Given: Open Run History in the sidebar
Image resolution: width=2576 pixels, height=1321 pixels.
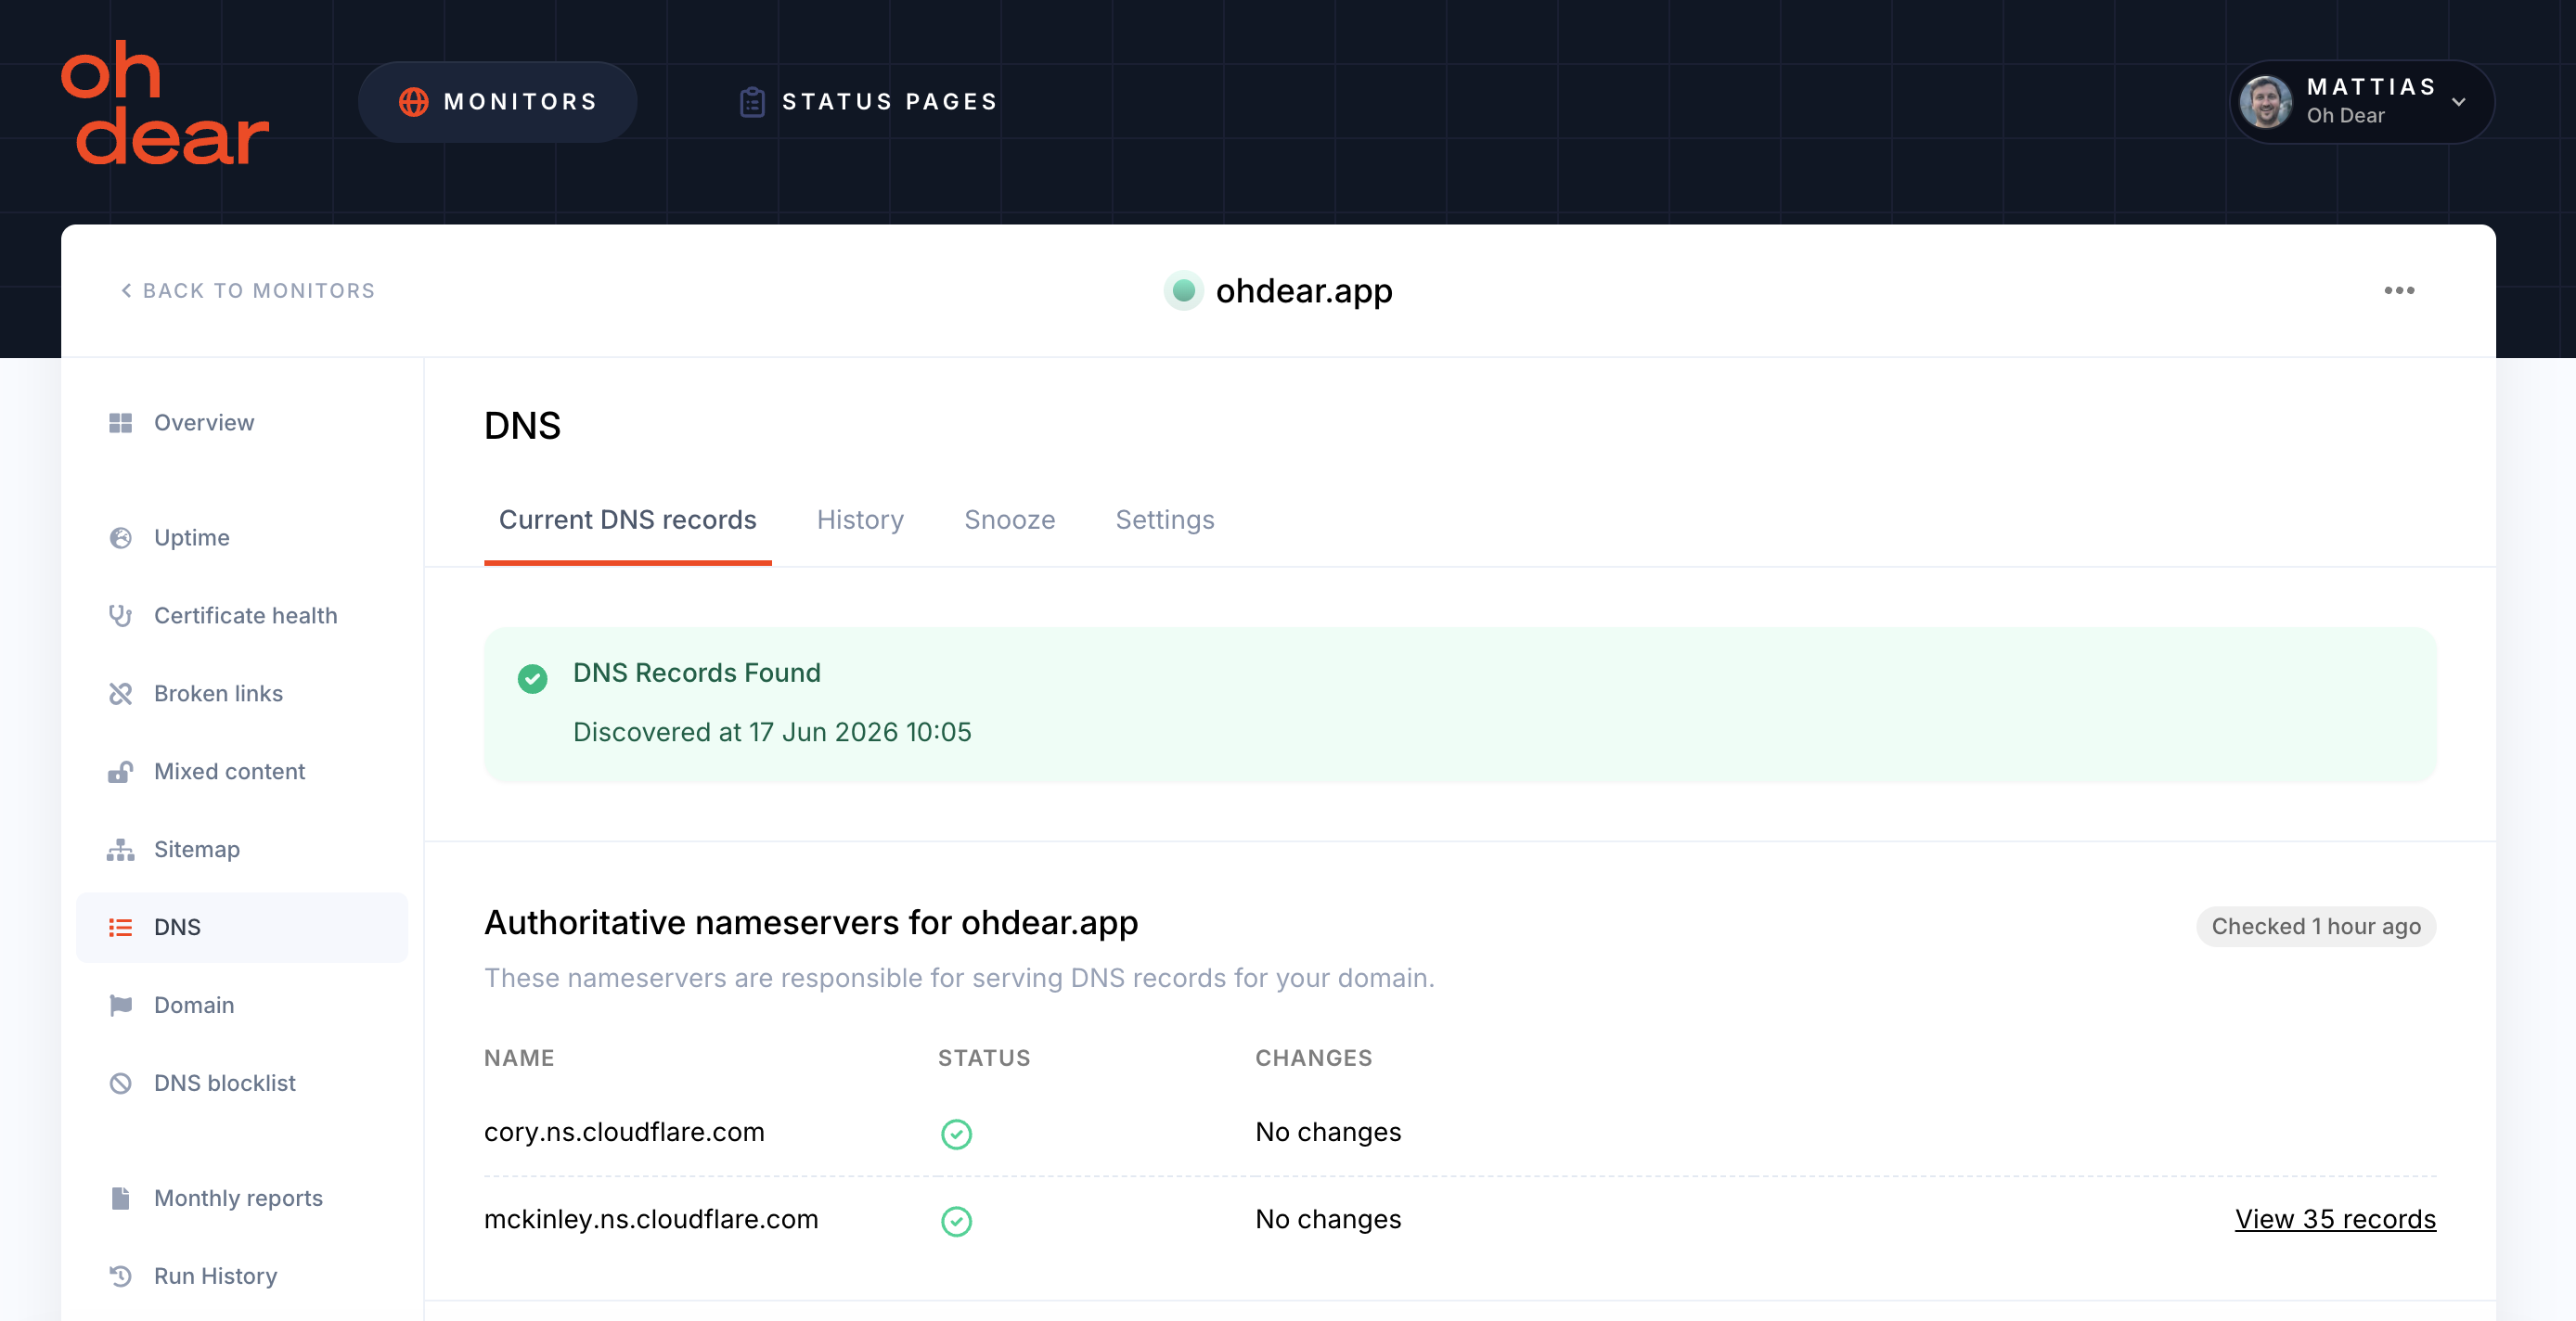Looking at the screenshot, I should click(x=242, y=1277).
